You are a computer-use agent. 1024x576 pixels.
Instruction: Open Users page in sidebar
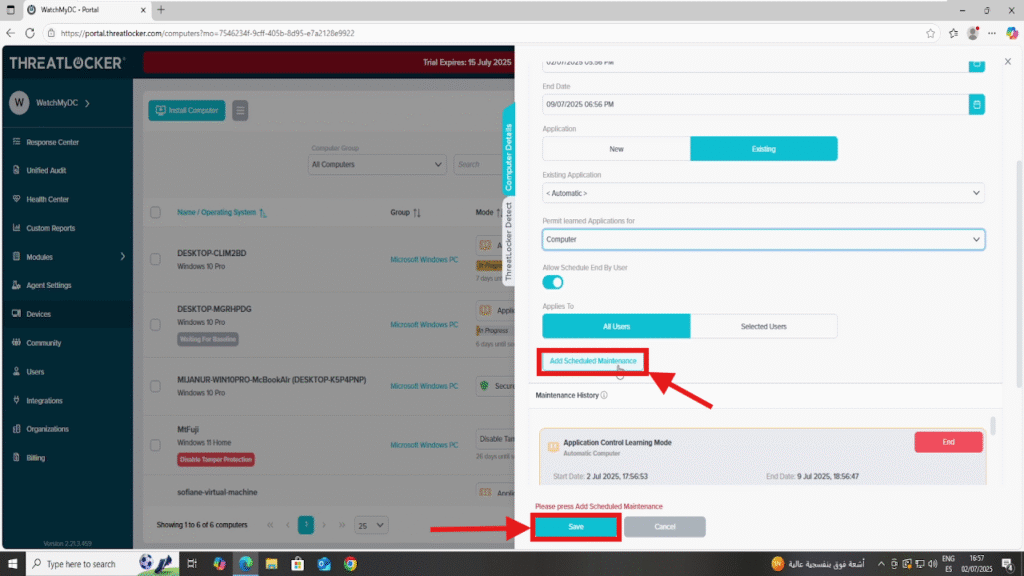tap(35, 372)
